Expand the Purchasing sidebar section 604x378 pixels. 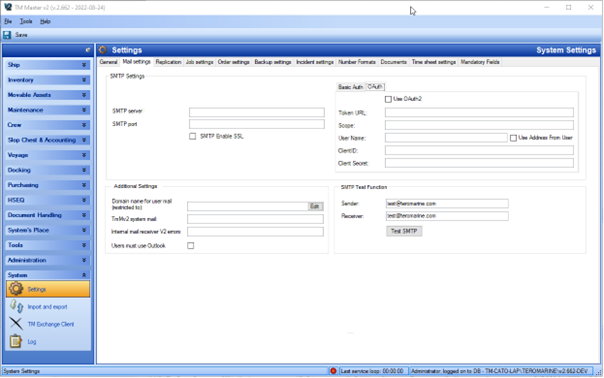(48, 185)
